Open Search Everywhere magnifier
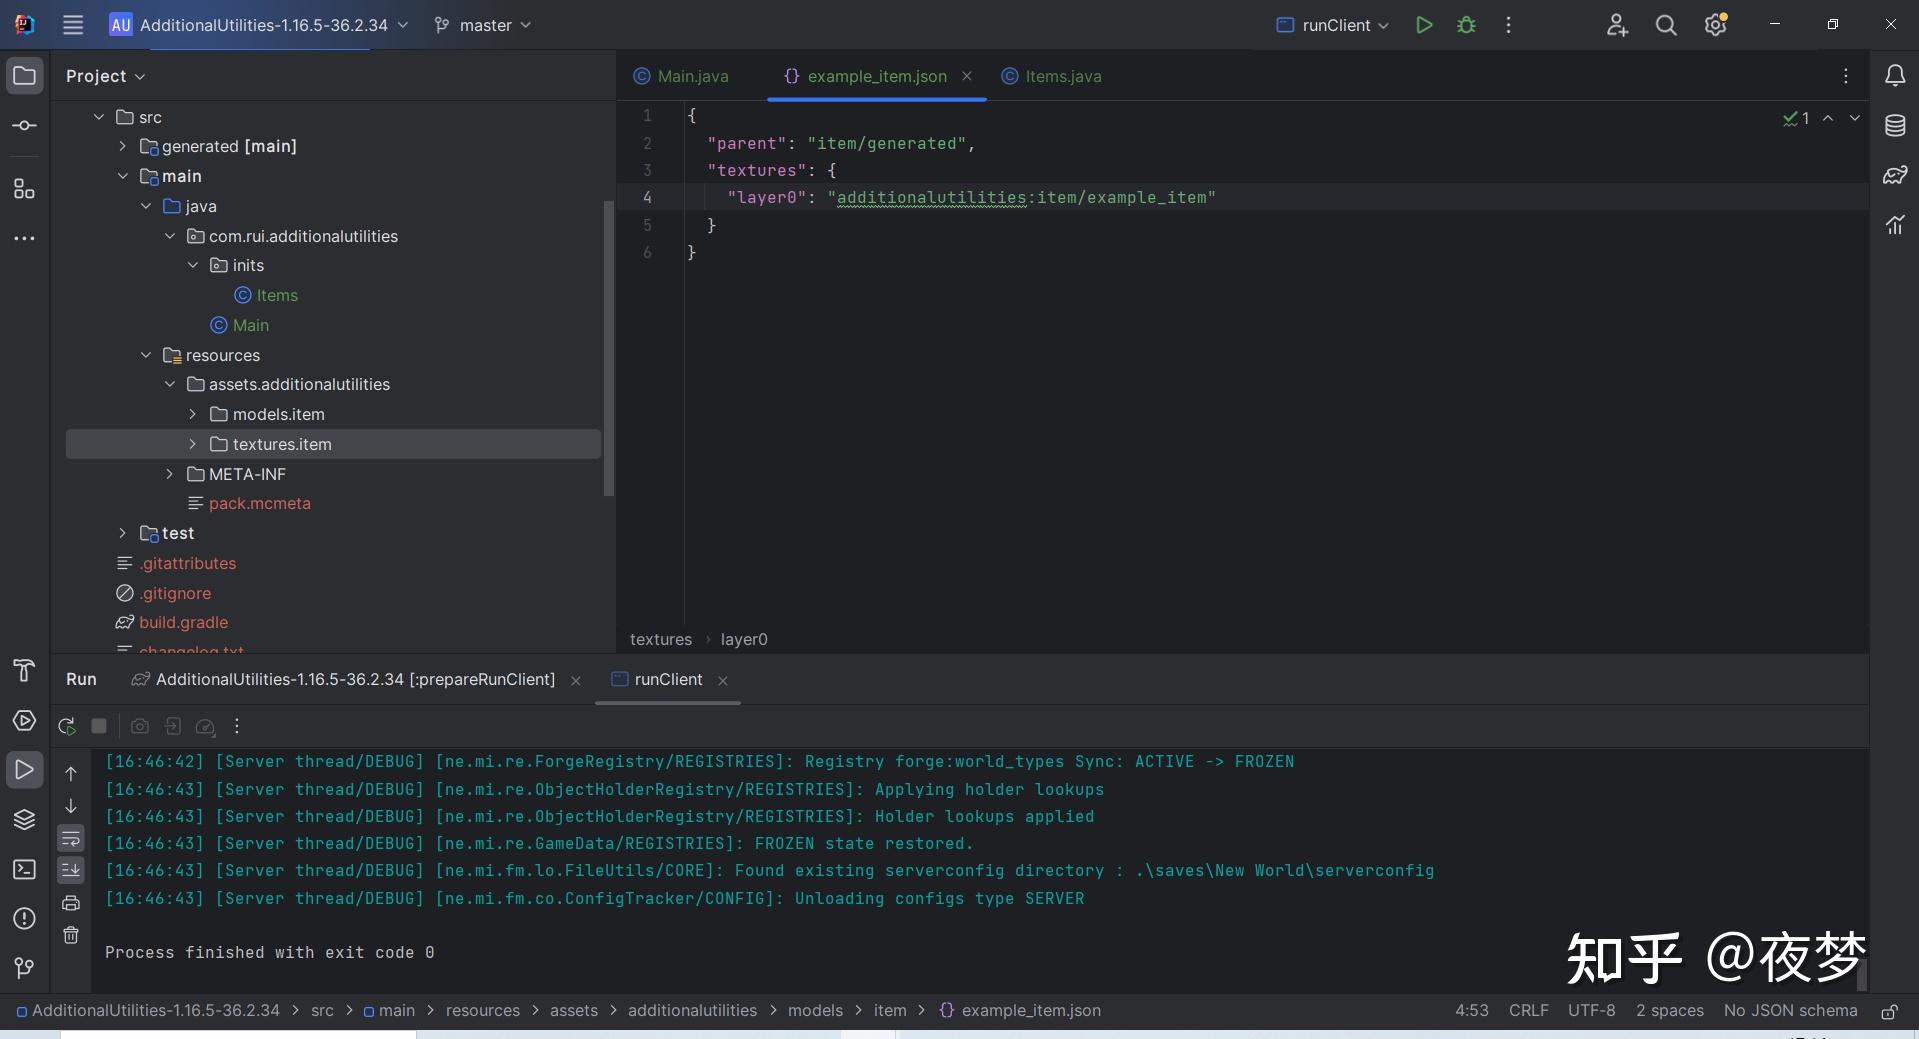The width and height of the screenshot is (1919, 1039). (1666, 25)
